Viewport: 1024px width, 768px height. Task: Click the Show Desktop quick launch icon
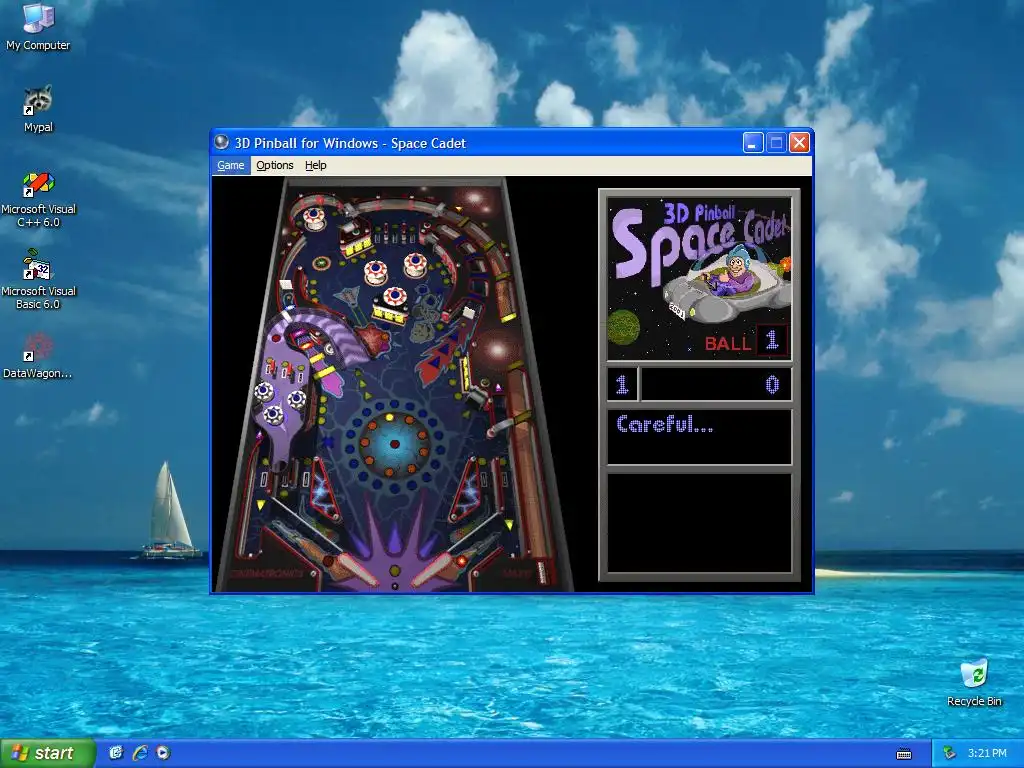tap(116, 753)
